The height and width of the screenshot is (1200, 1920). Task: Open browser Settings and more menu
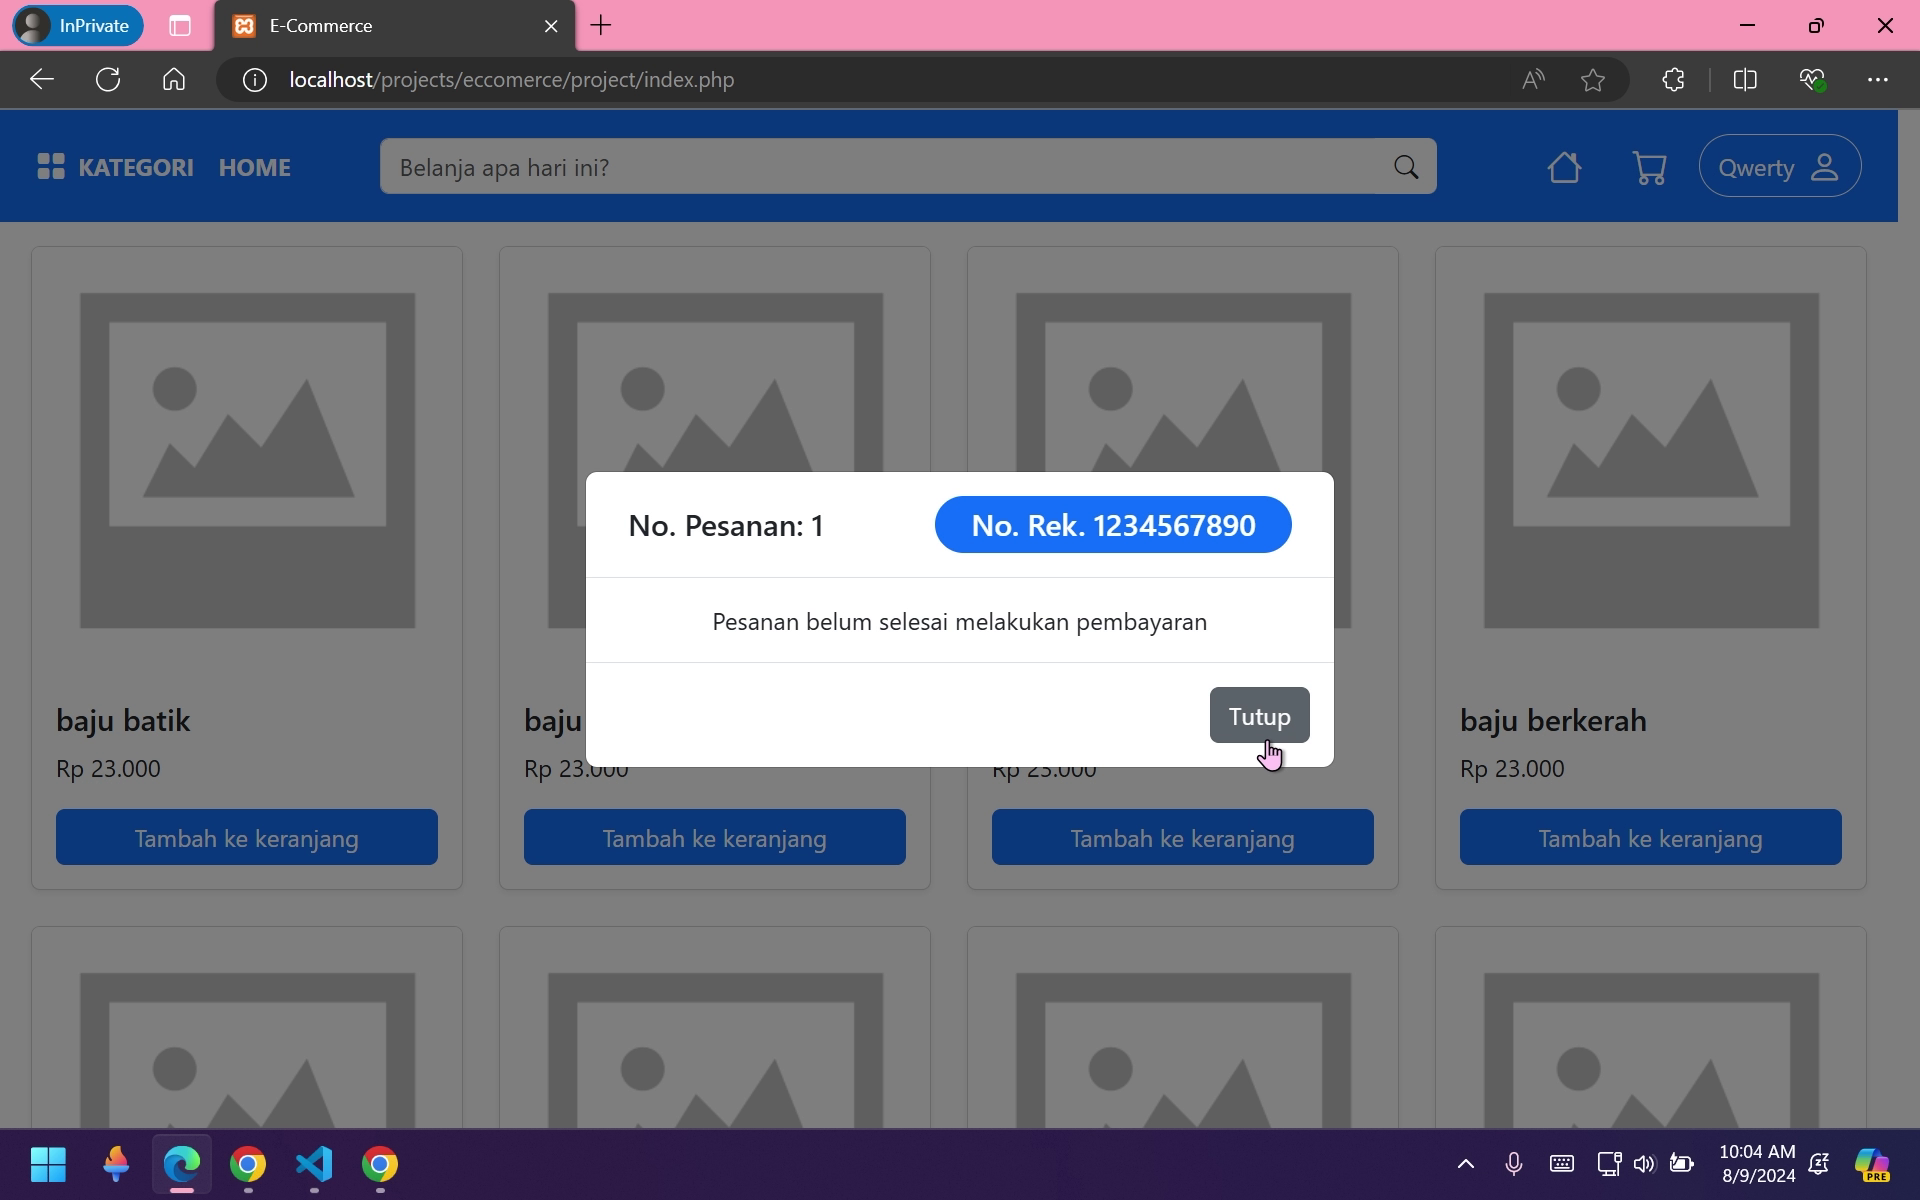pyautogui.click(x=1878, y=80)
